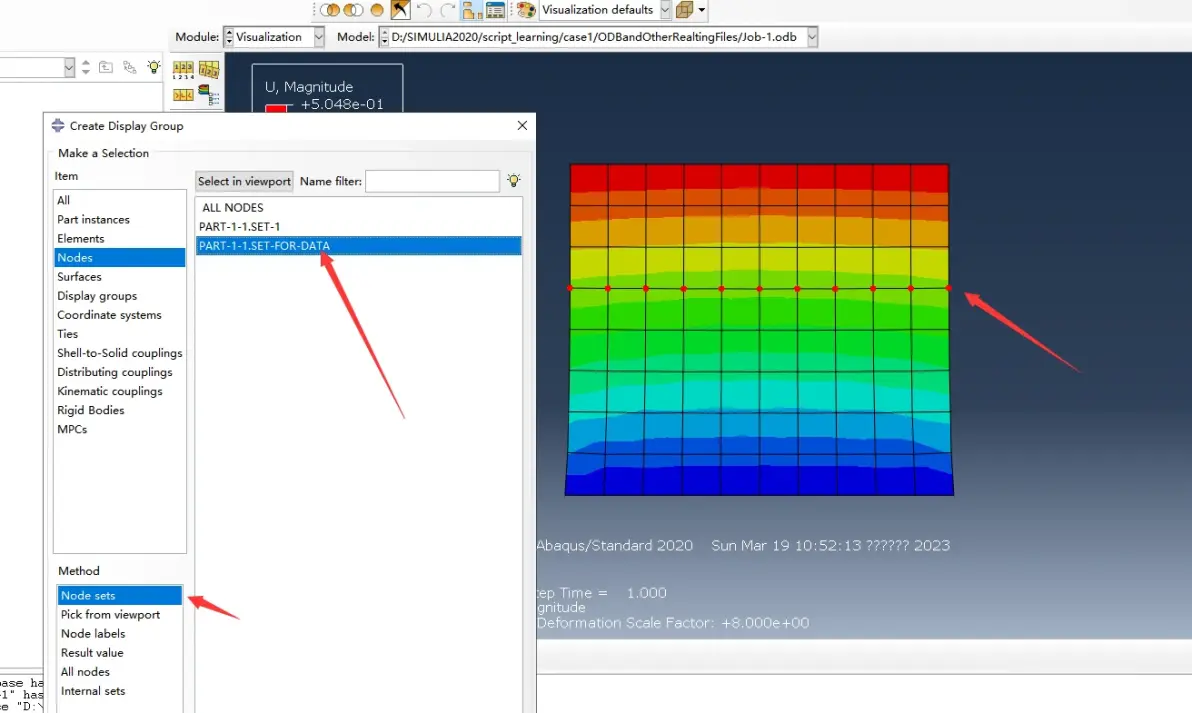Click the undo arrow in the toolbar
Image resolution: width=1192 pixels, height=713 pixels.
pos(424,10)
